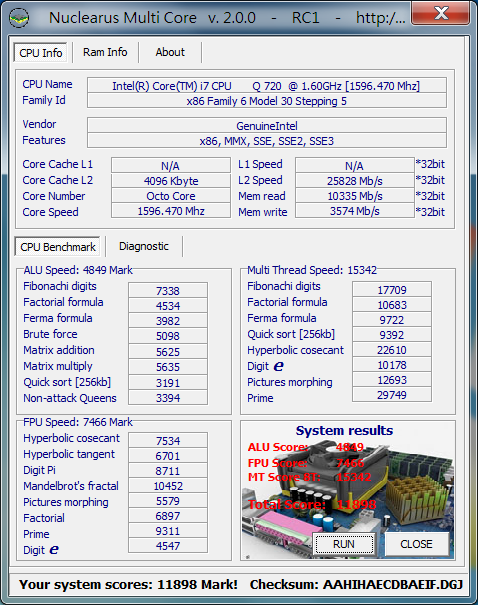The width and height of the screenshot is (478, 605).
Task: Click the MT Score 8T 15342 line
Action: [x=309, y=477]
